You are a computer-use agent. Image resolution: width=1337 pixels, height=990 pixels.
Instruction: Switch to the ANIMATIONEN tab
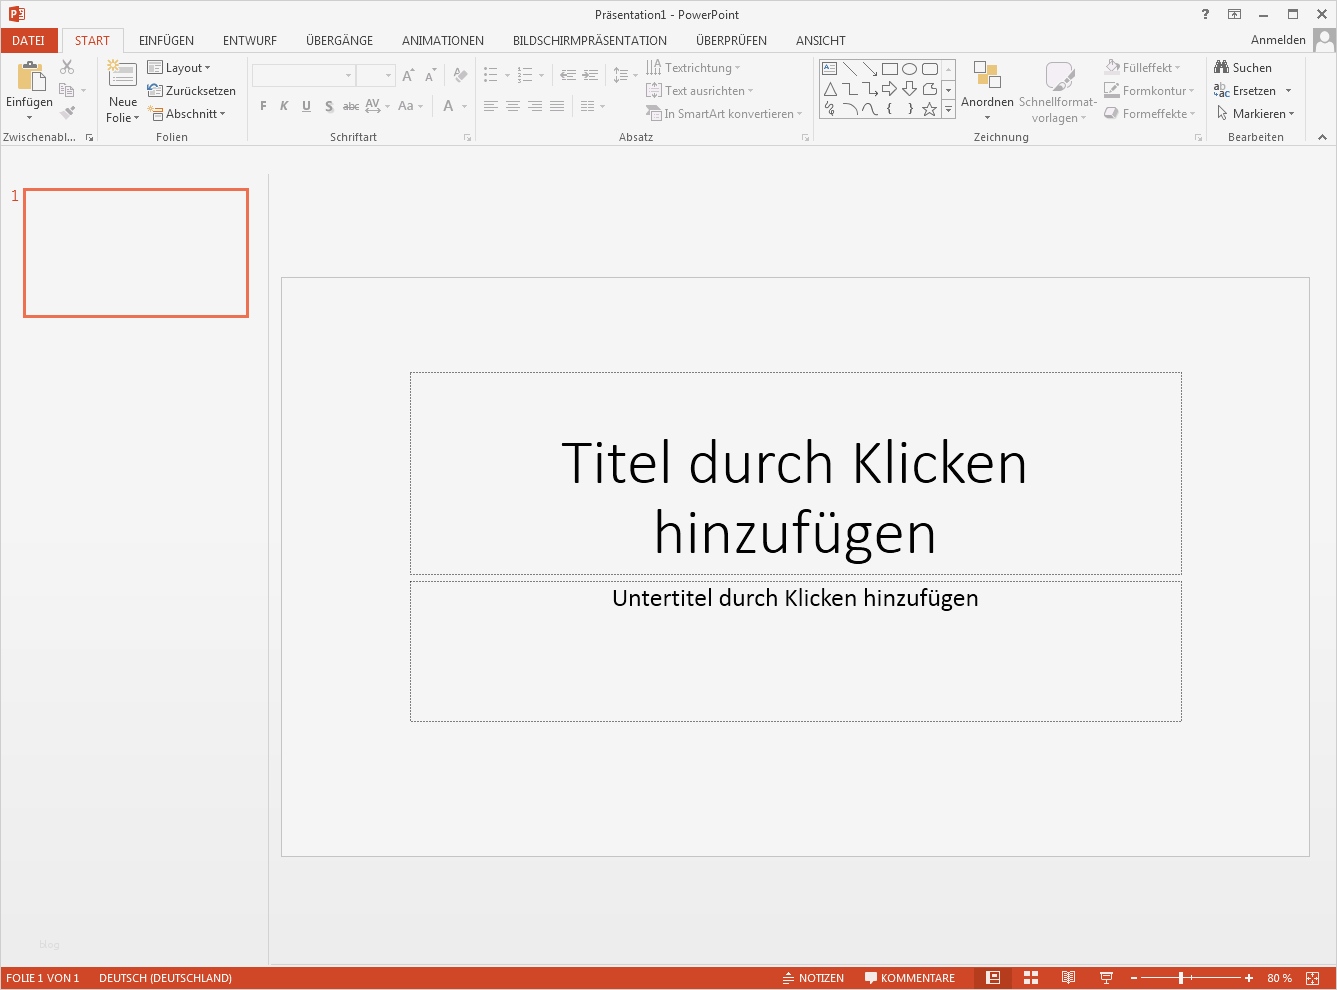(442, 41)
